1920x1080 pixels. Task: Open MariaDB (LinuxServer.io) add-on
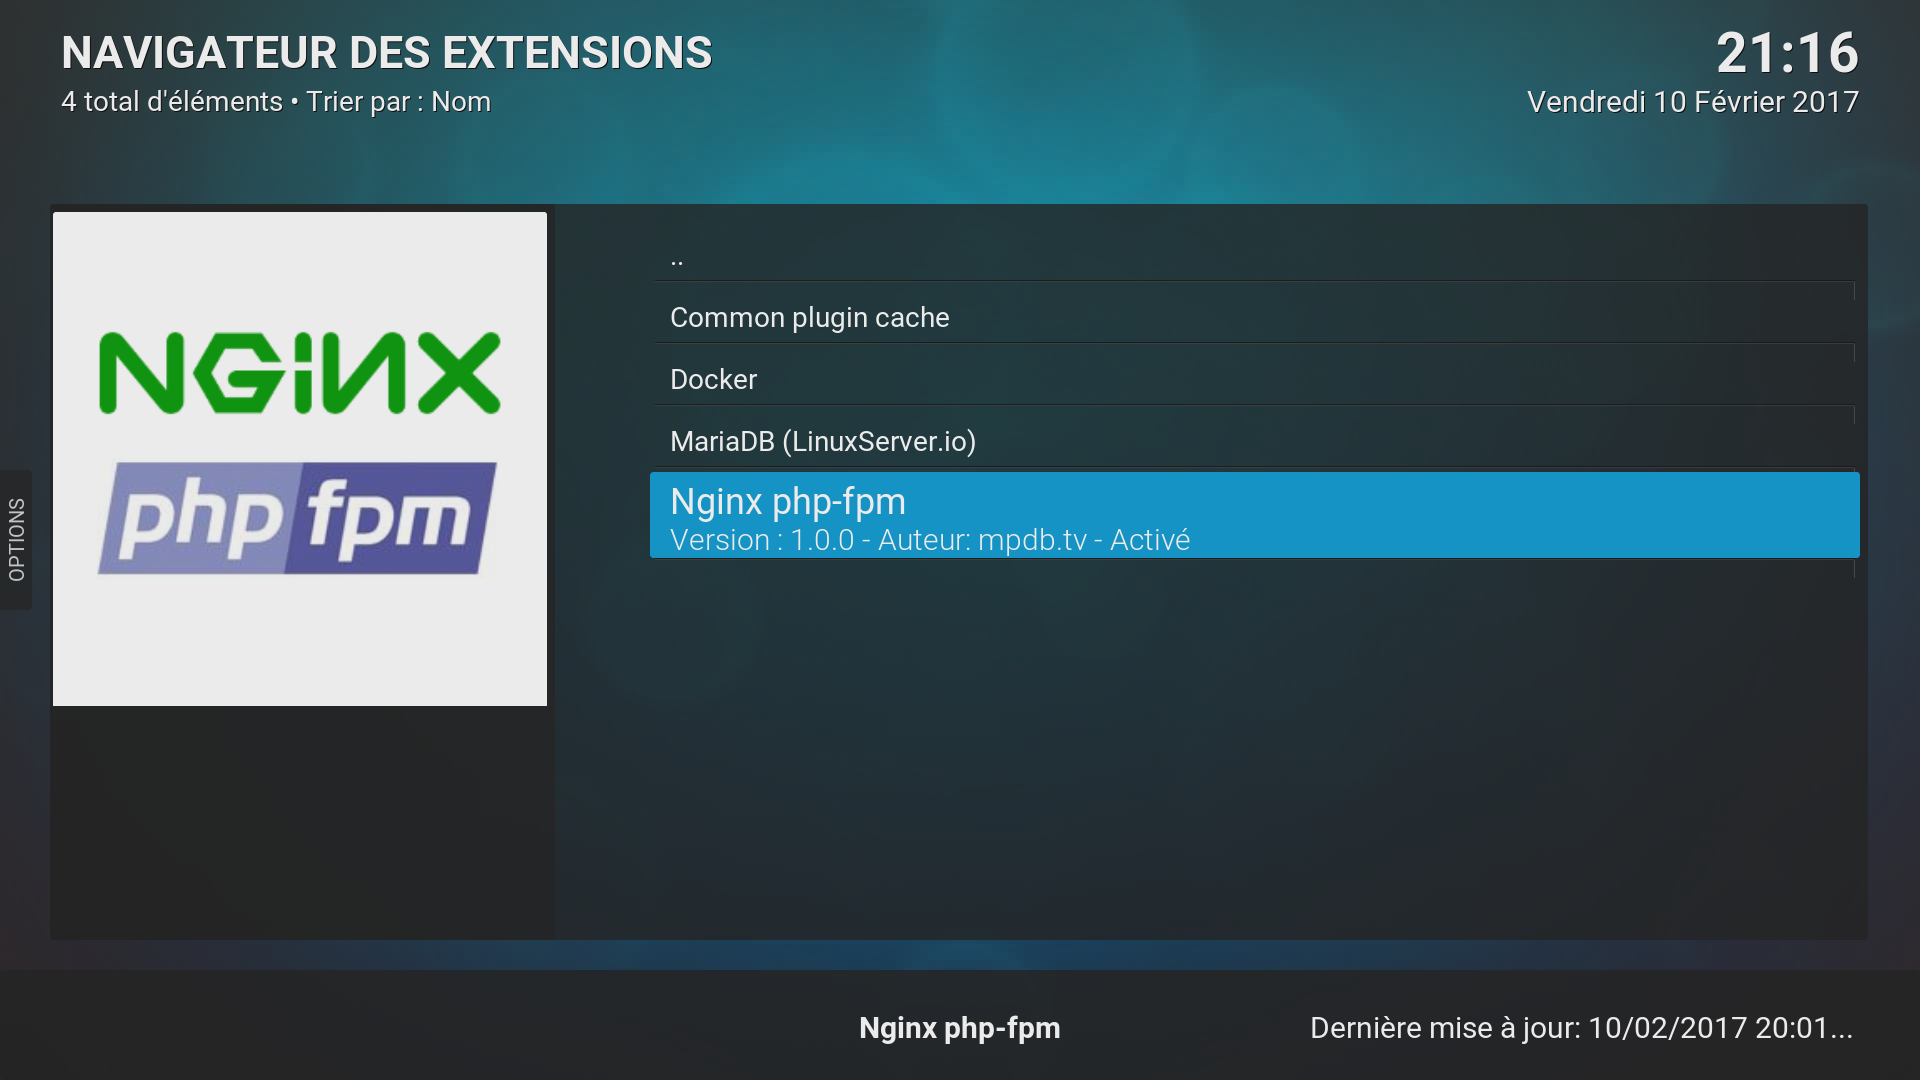822,442
